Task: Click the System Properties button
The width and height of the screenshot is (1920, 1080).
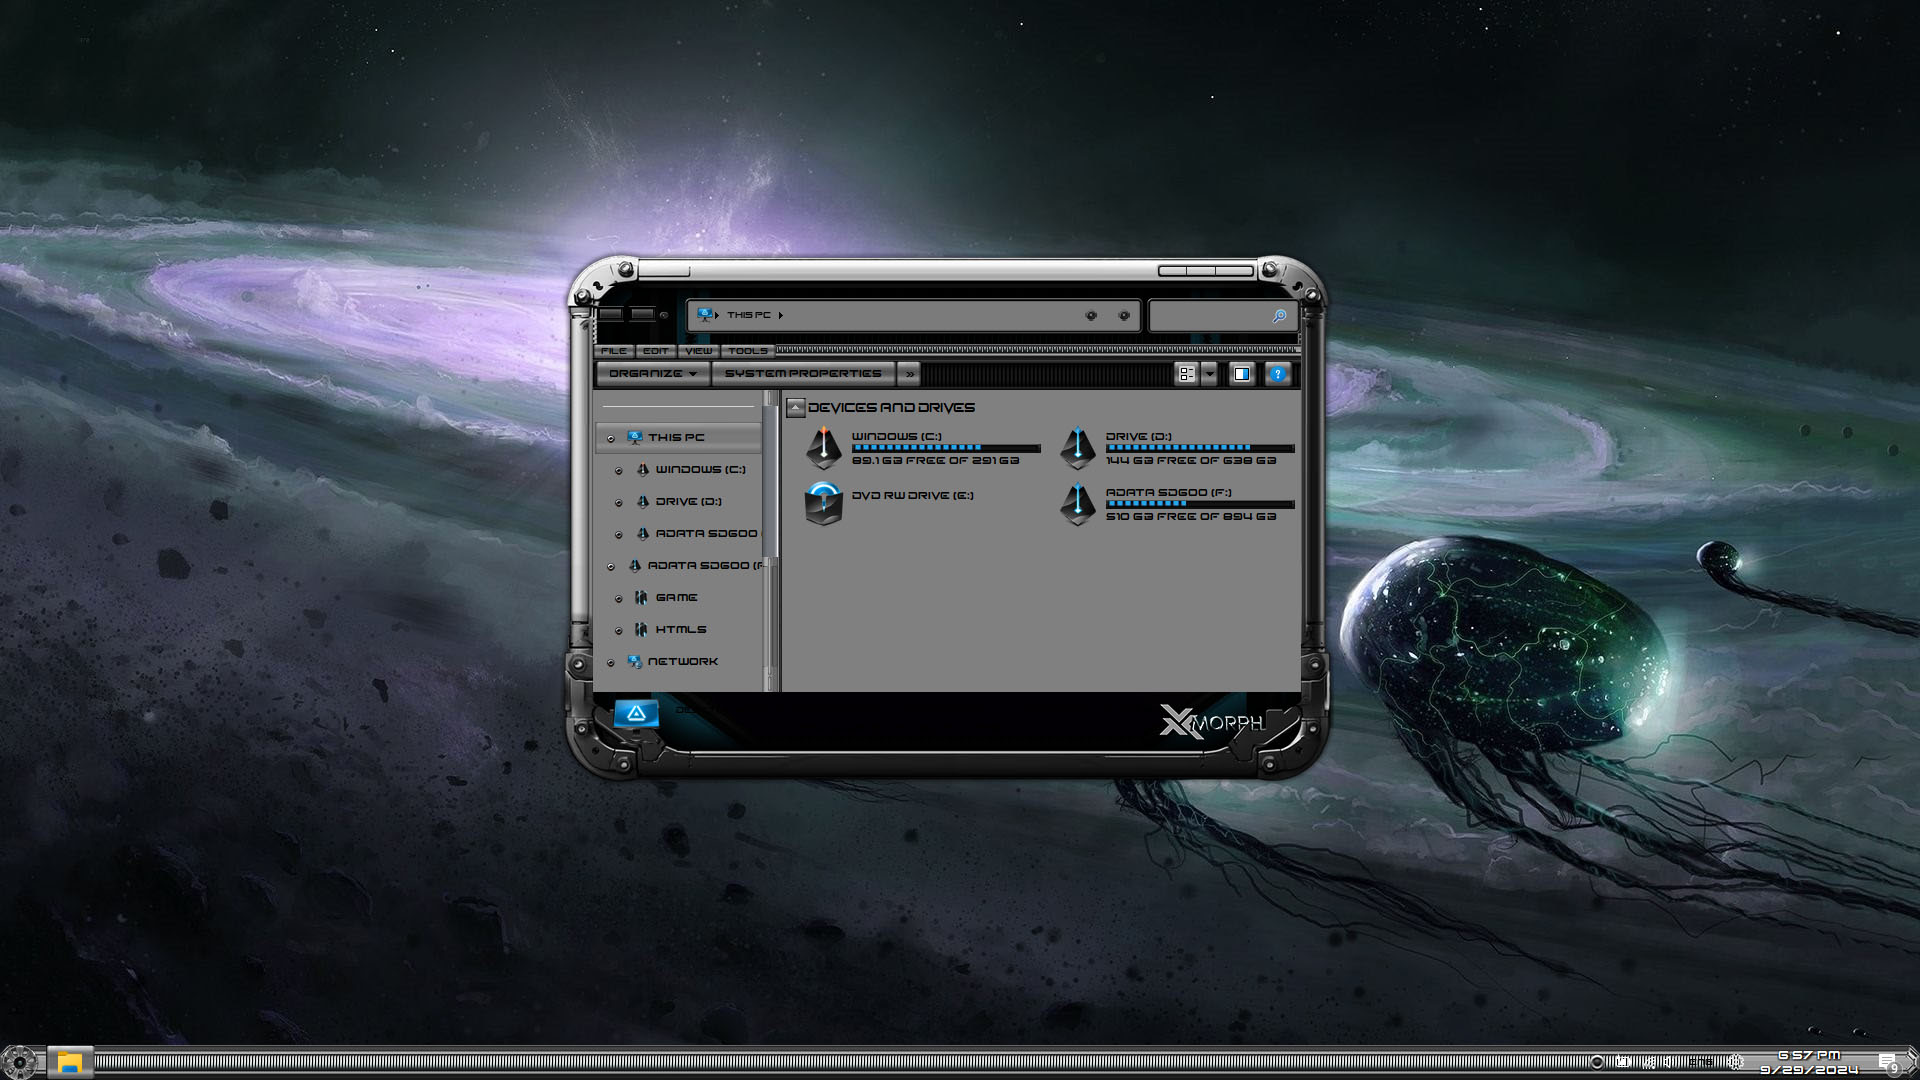Action: tap(803, 374)
